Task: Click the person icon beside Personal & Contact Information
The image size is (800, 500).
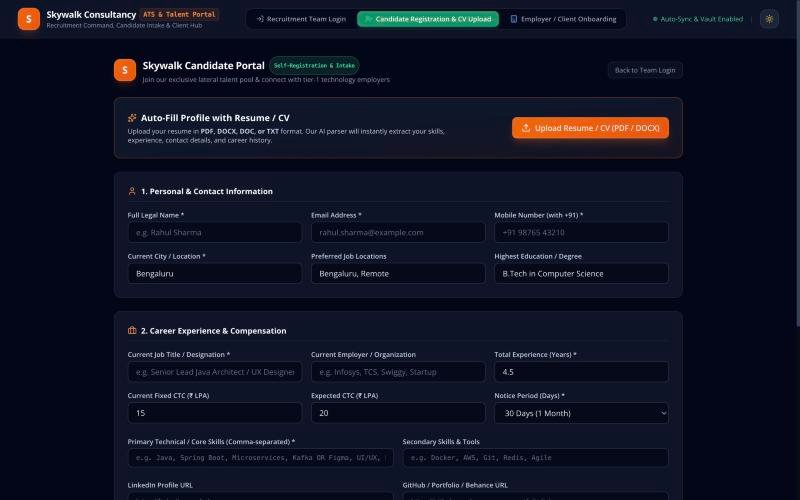Action: [x=132, y=191]
